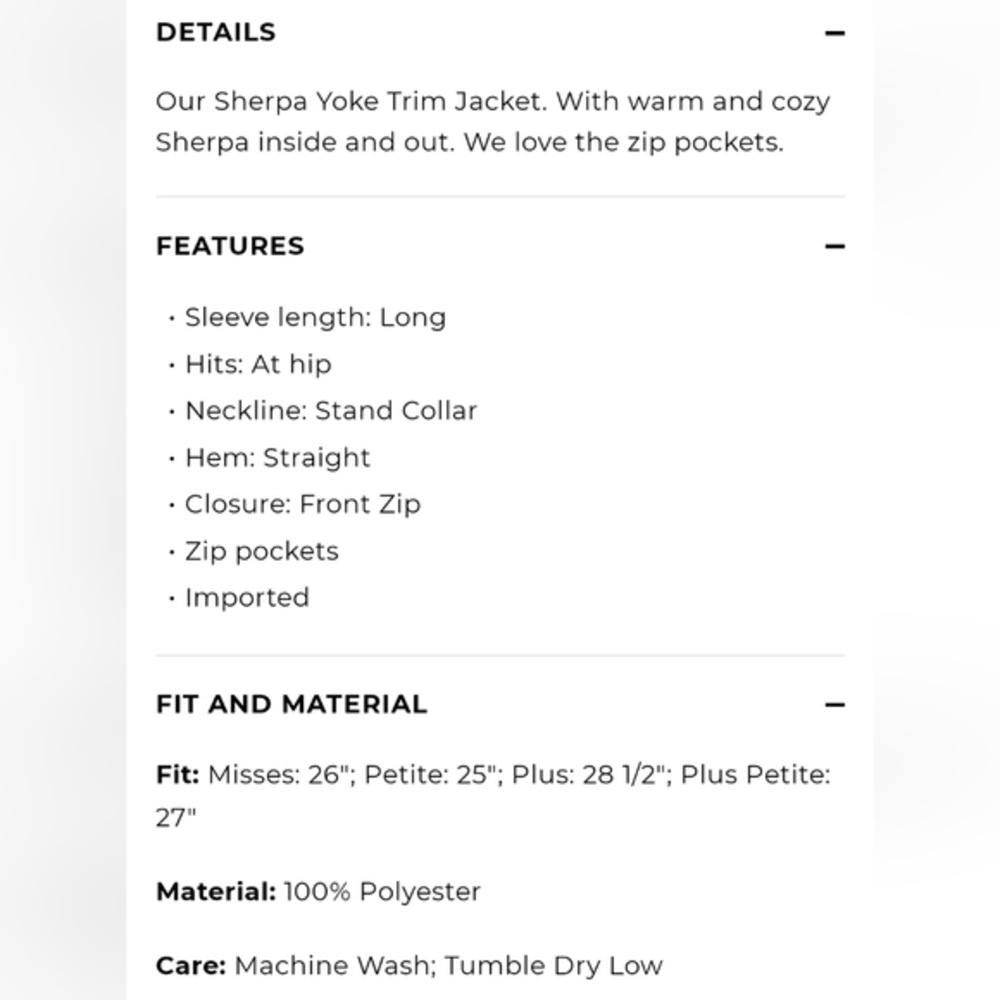Click the bold Material: label
Viewport: 1000px width, 1000px height.
tap(216, 892)
